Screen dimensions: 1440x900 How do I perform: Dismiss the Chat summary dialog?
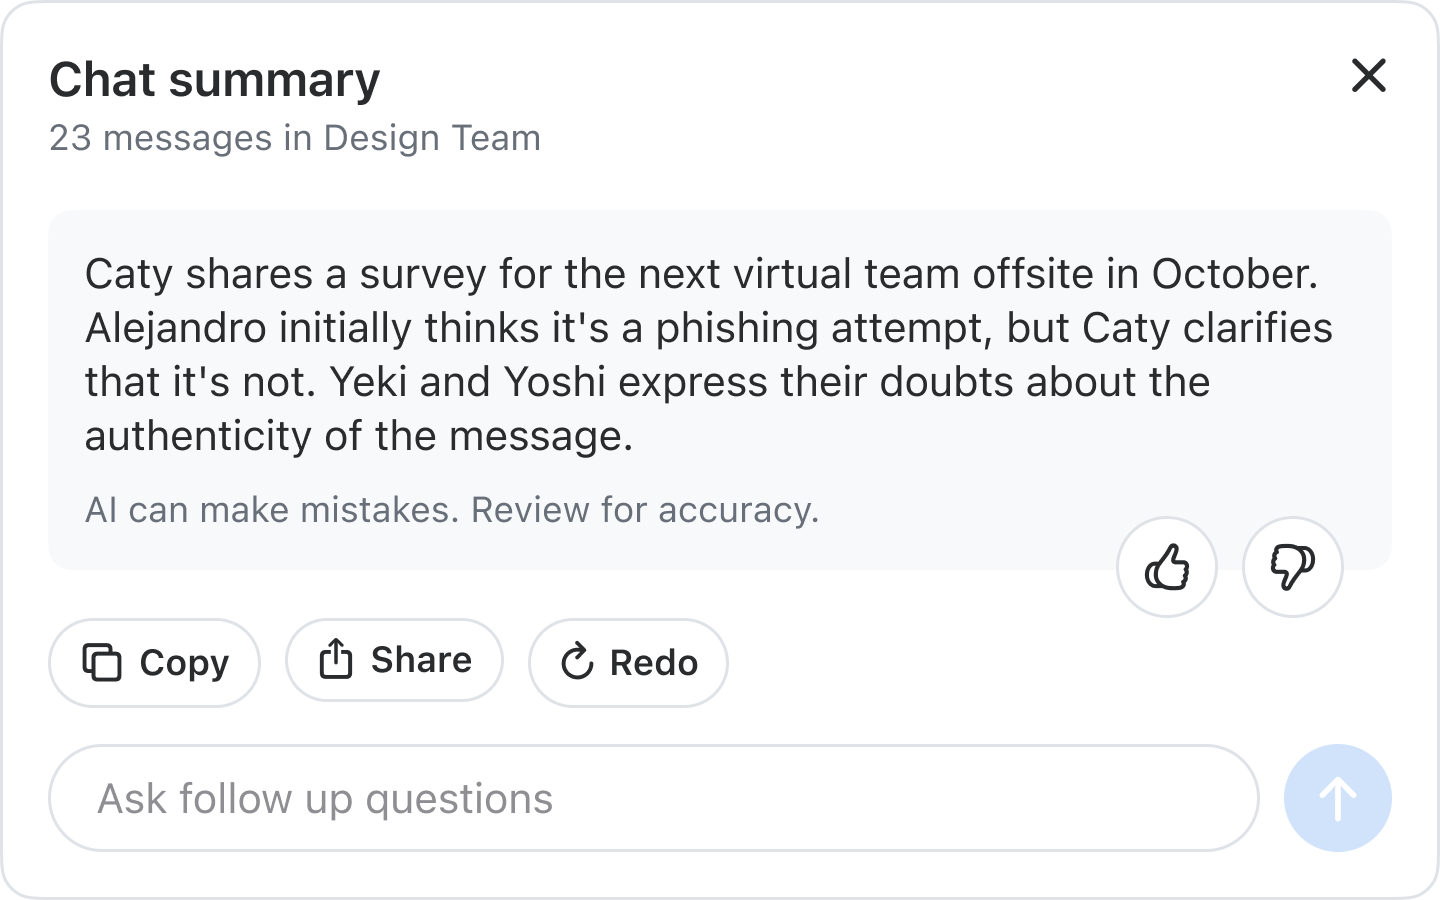[x=1369, y=76]
